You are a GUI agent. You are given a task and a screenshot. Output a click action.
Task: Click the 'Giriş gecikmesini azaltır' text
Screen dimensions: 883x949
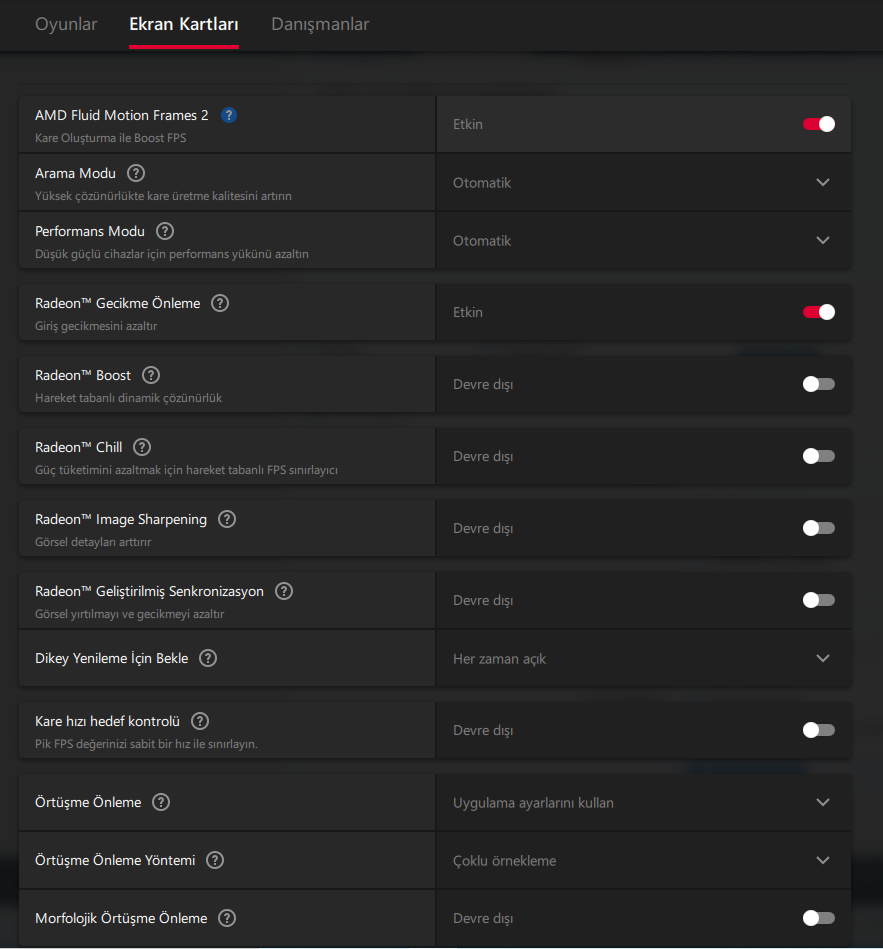[96, 326]
